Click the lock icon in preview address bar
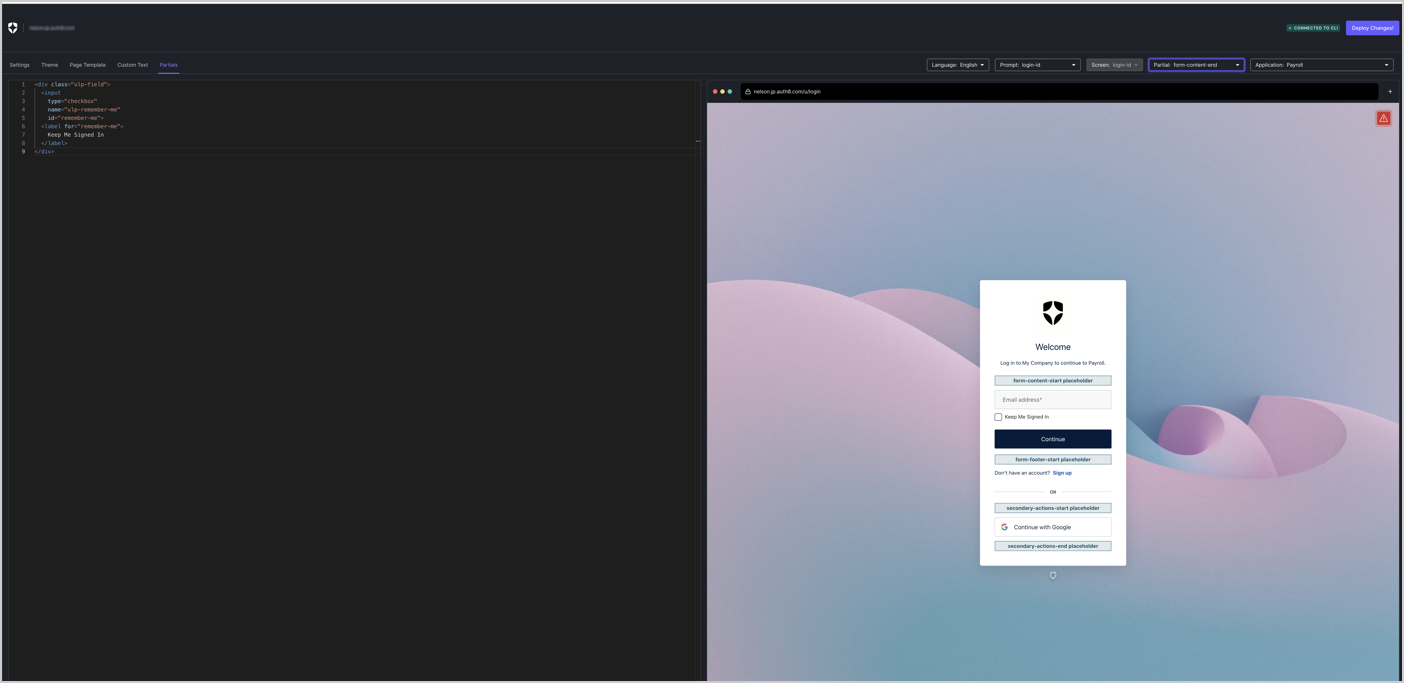Image resolution: width=1404 pixels, height=683 pixels. (748, 91)
